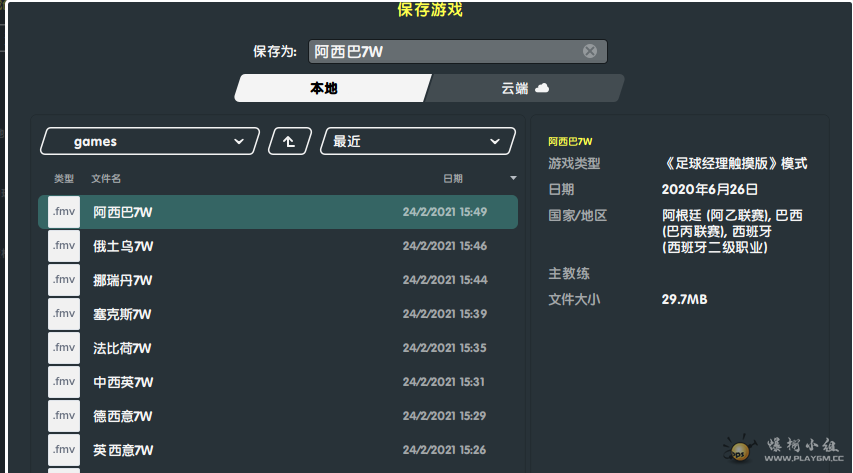Click the .fmv icon beside 挪瑞丹7W
This screenshot has height=473, width=853.
64,280
